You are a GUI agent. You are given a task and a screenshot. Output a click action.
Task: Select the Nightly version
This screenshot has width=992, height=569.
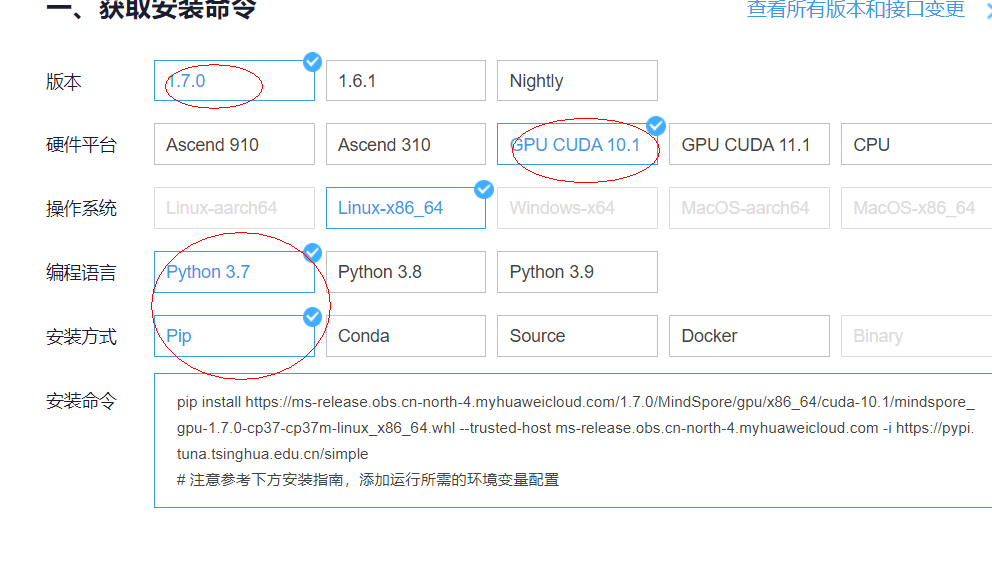point(576,81)
